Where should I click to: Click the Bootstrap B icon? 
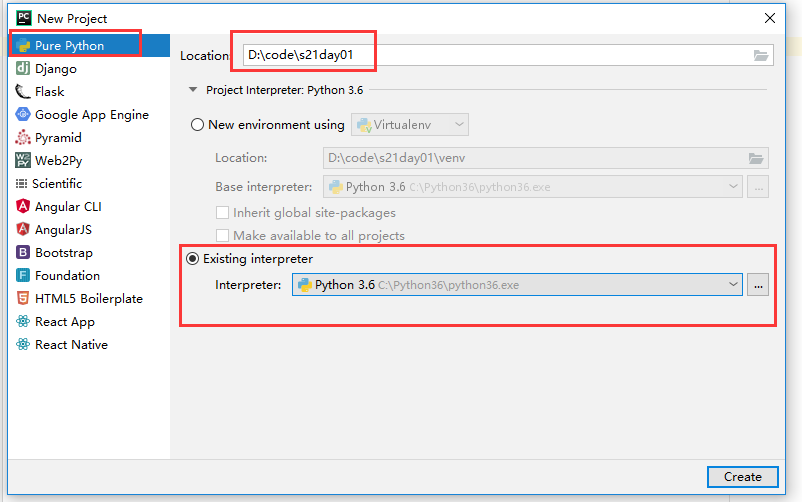23,252
